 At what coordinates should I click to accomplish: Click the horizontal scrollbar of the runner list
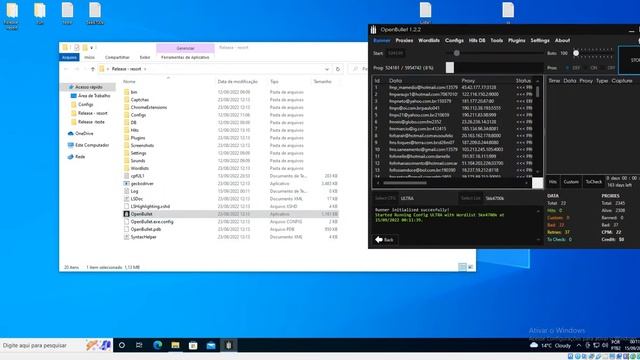pos(405,183)
